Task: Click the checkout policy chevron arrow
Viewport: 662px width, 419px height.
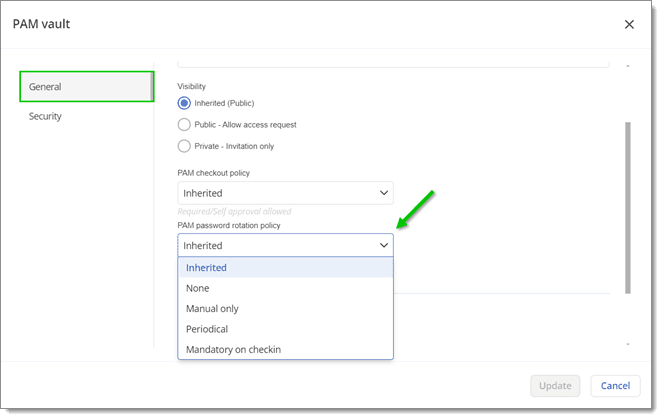Action: (383, 193)
